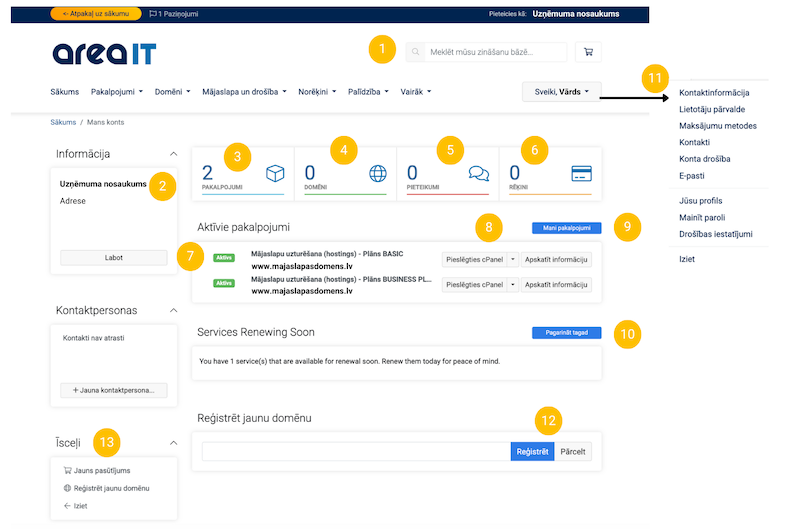The image size is (800, 532).
Task: Click the Mani pakalpojumi button
Action: tap(567, 228)
